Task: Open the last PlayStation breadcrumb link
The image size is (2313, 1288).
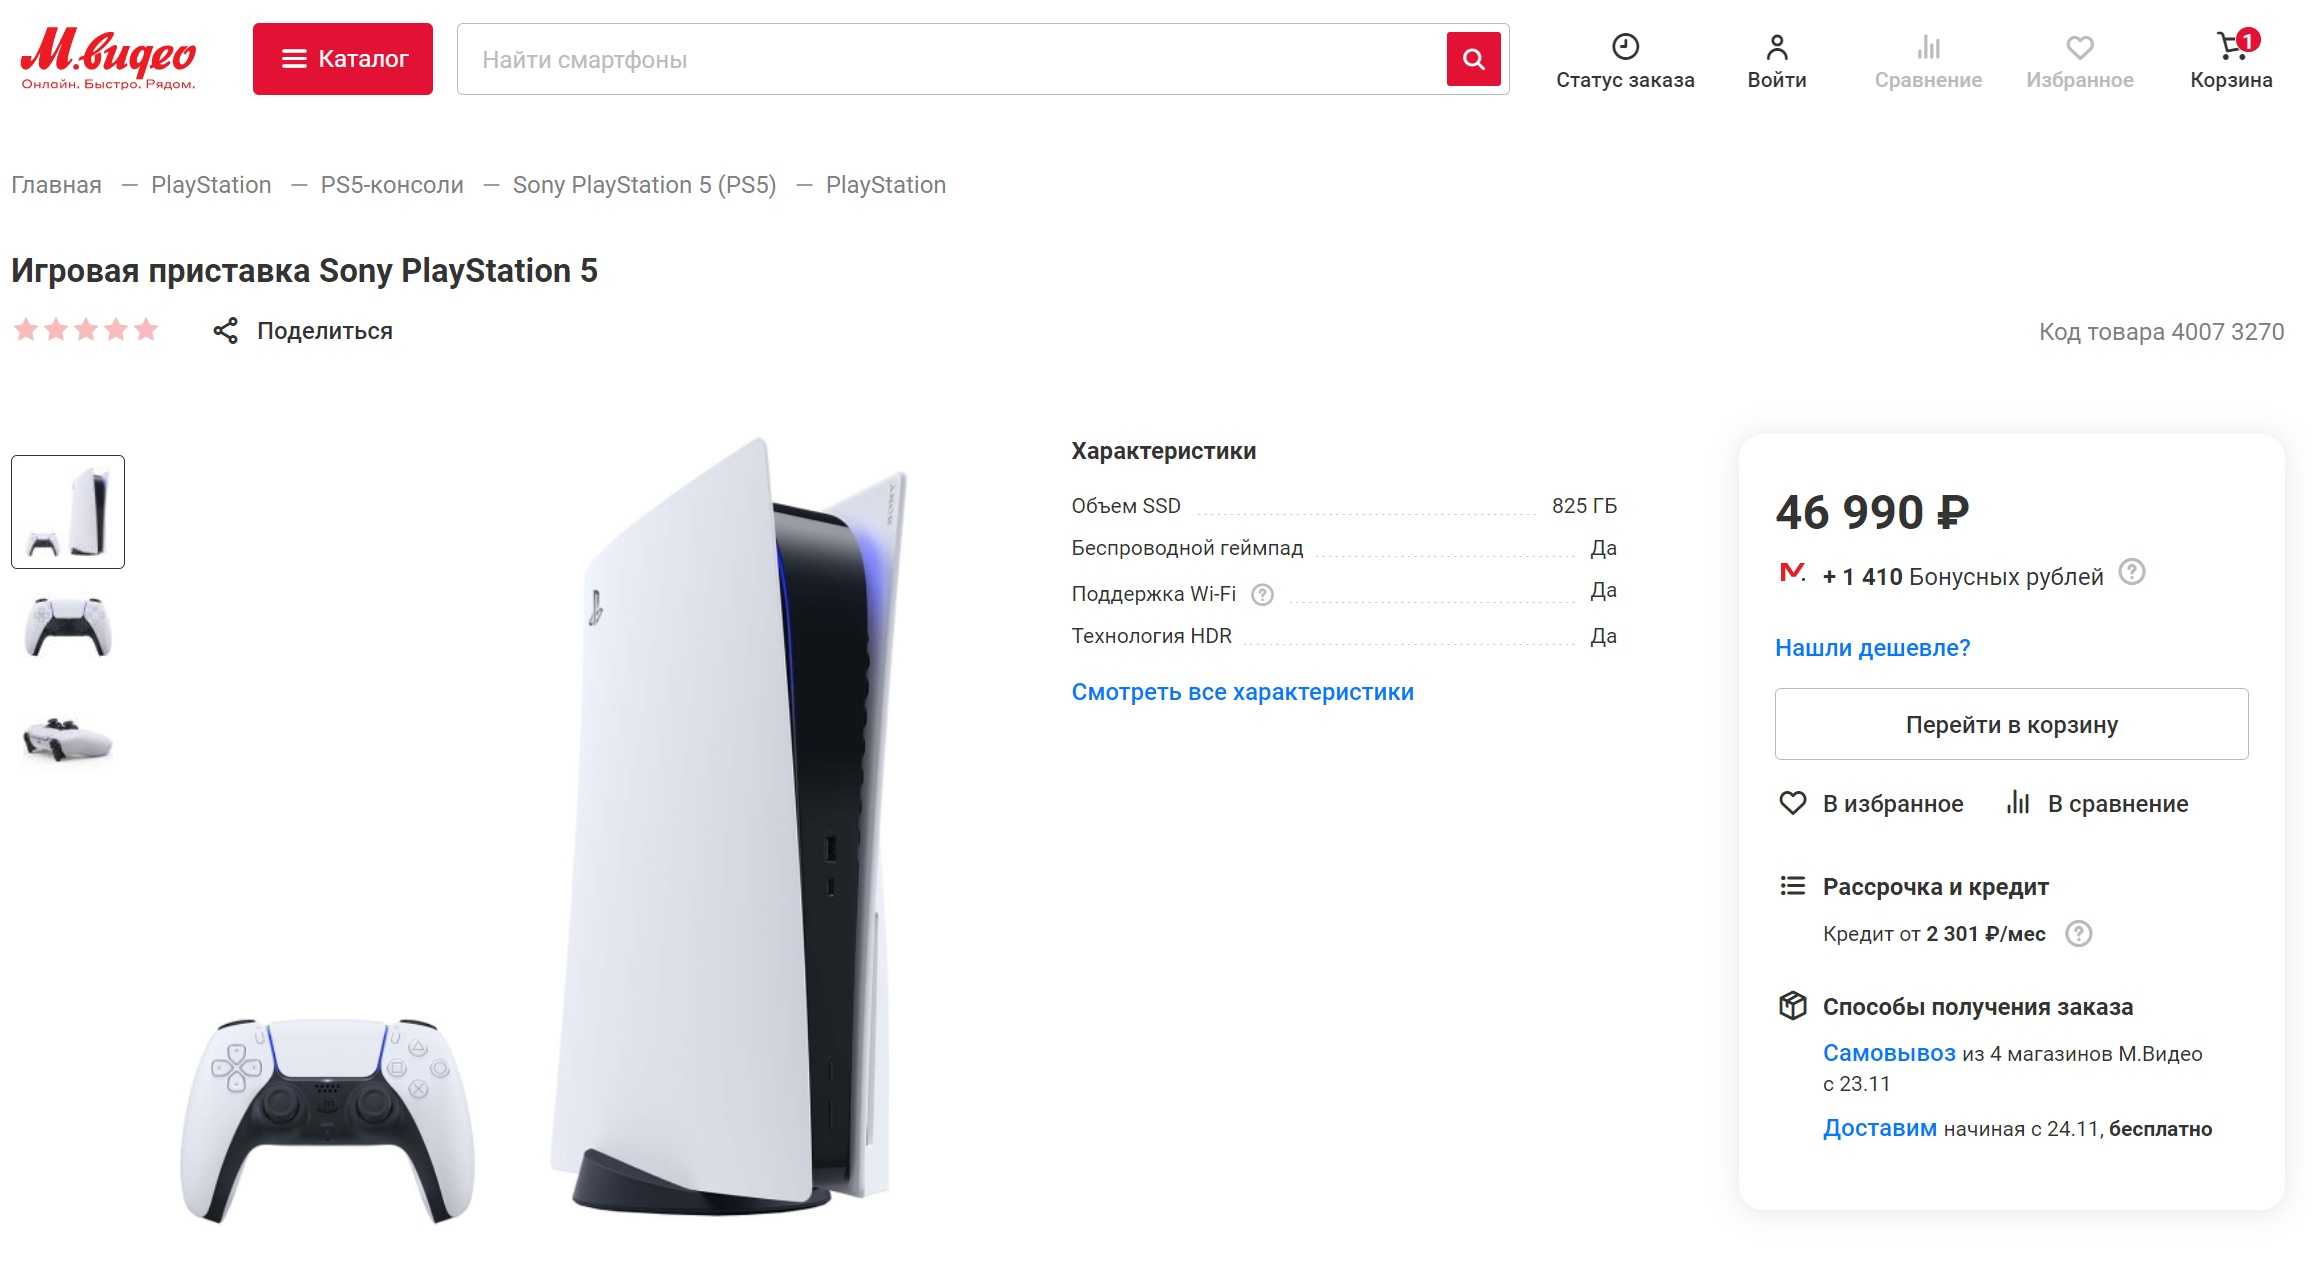Action: pyautogui.click(x=886, y=185)
